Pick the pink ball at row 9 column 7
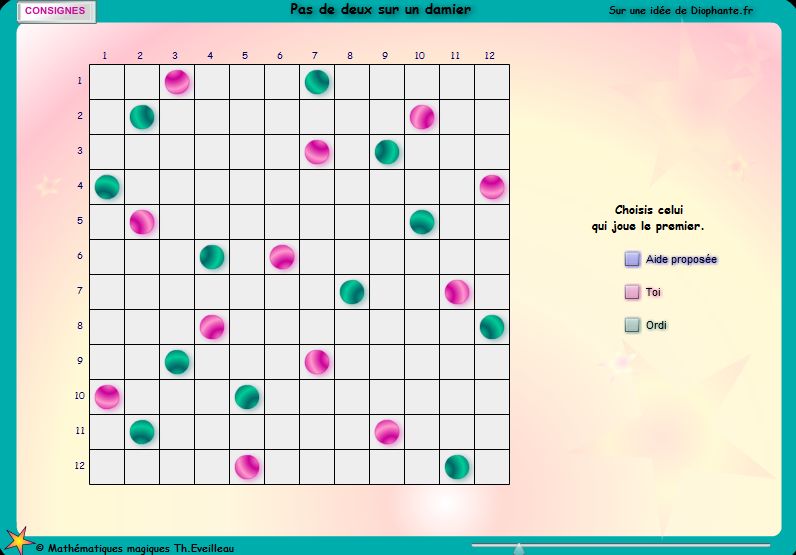 317,363
